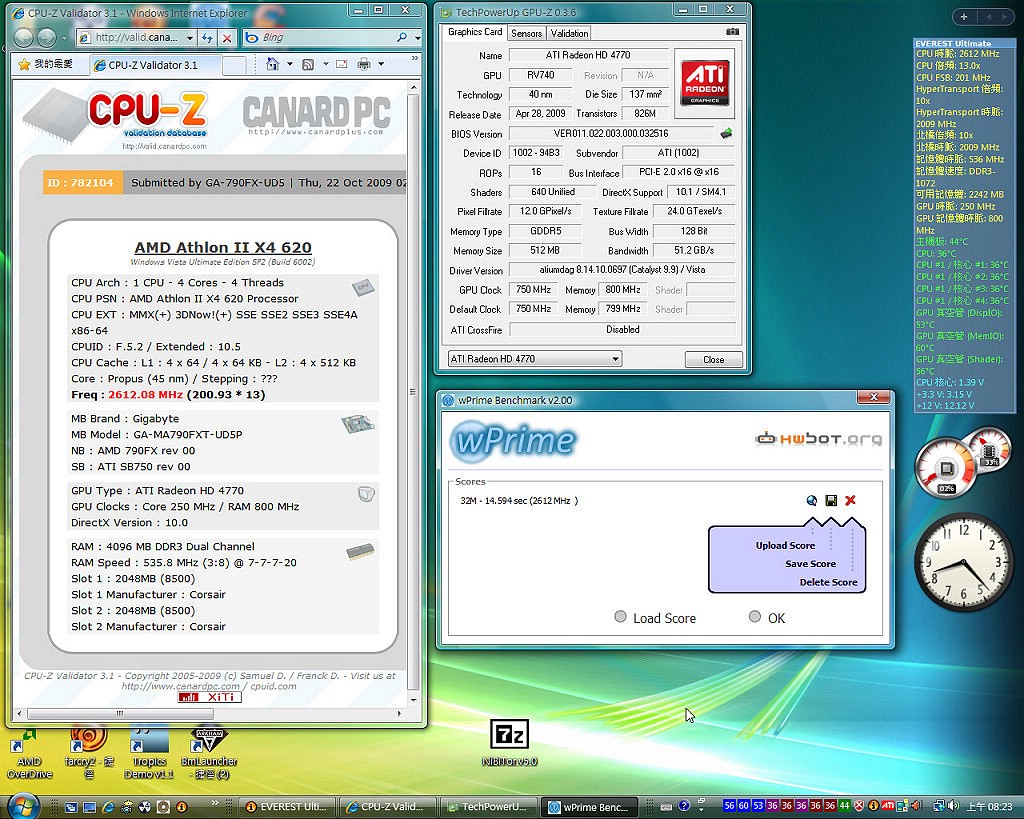
Task: Click the IE quick launch icon on taskbar
Action: (108, 807)
